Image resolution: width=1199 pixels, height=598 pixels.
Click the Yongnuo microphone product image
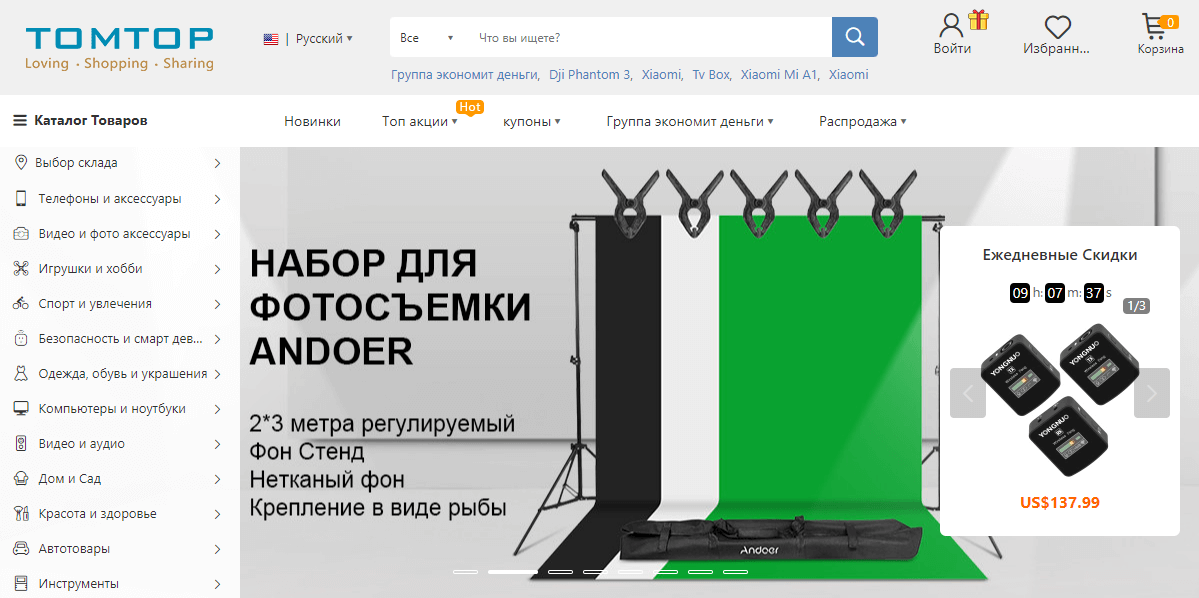pos(1059,401)
